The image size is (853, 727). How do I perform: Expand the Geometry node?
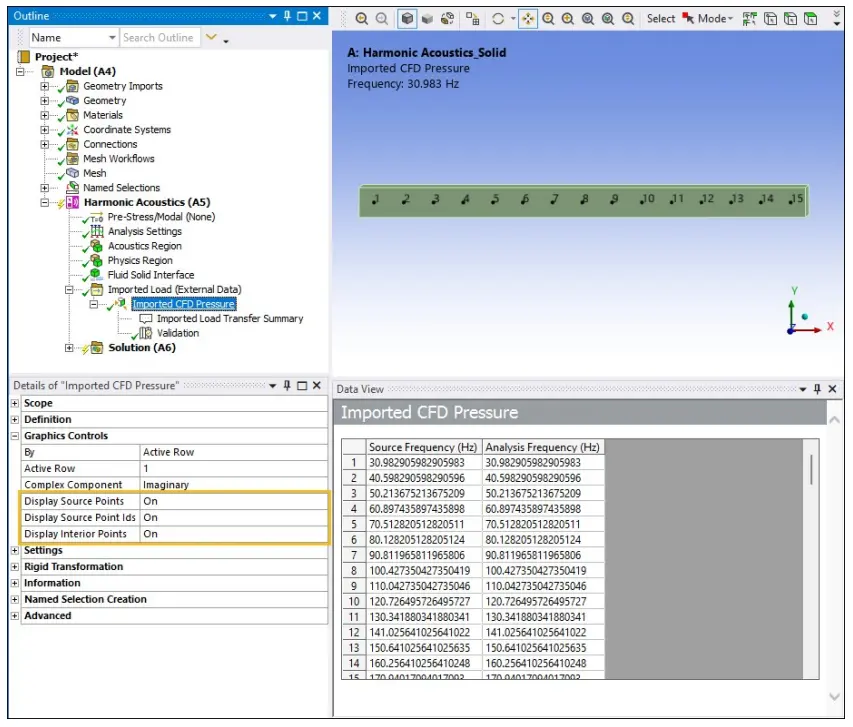[x=45, y=101]
